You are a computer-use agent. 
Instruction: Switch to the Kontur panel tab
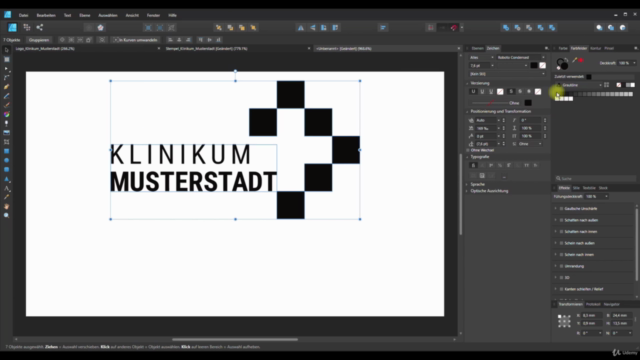click(x=596, y=48)
